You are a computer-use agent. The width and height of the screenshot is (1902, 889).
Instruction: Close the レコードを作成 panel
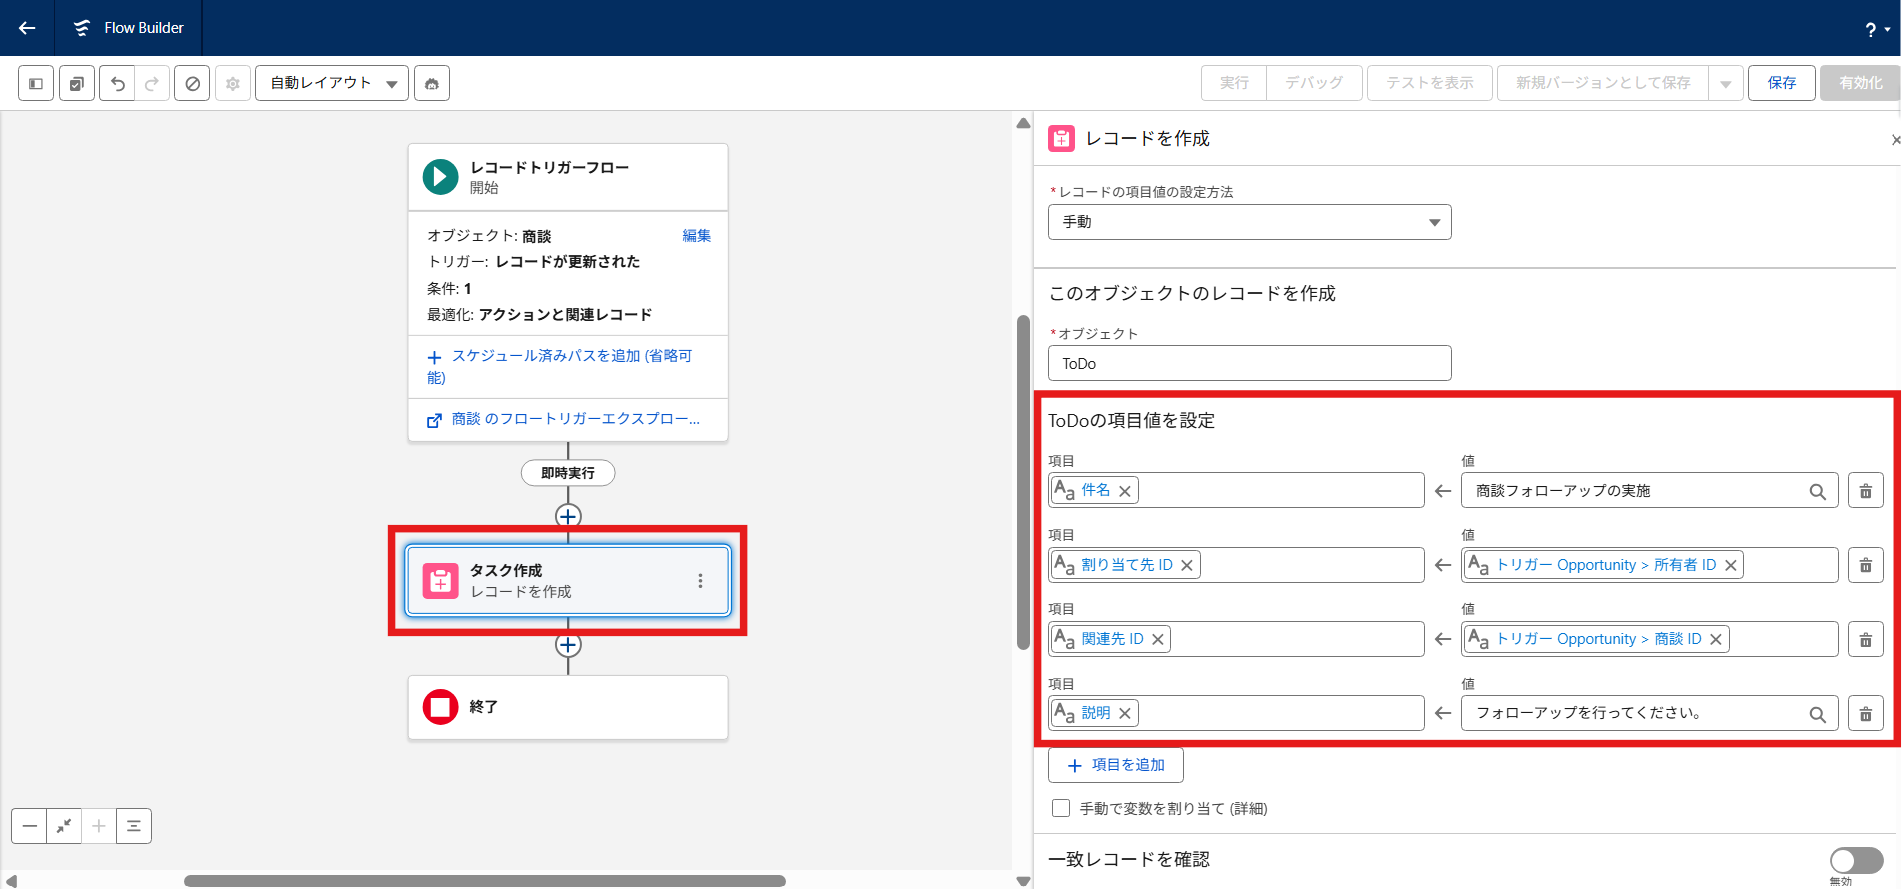point(1894,140)
